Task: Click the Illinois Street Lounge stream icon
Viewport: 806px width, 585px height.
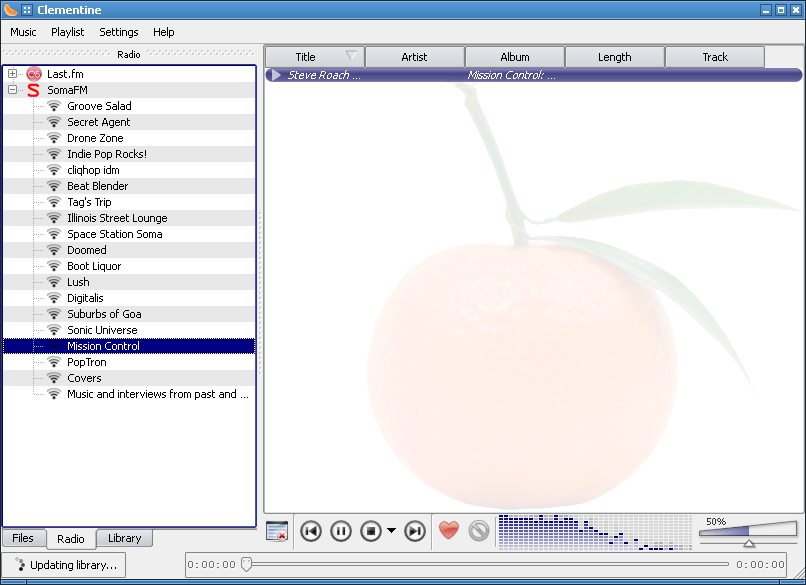Action: [x=54, y=218]
